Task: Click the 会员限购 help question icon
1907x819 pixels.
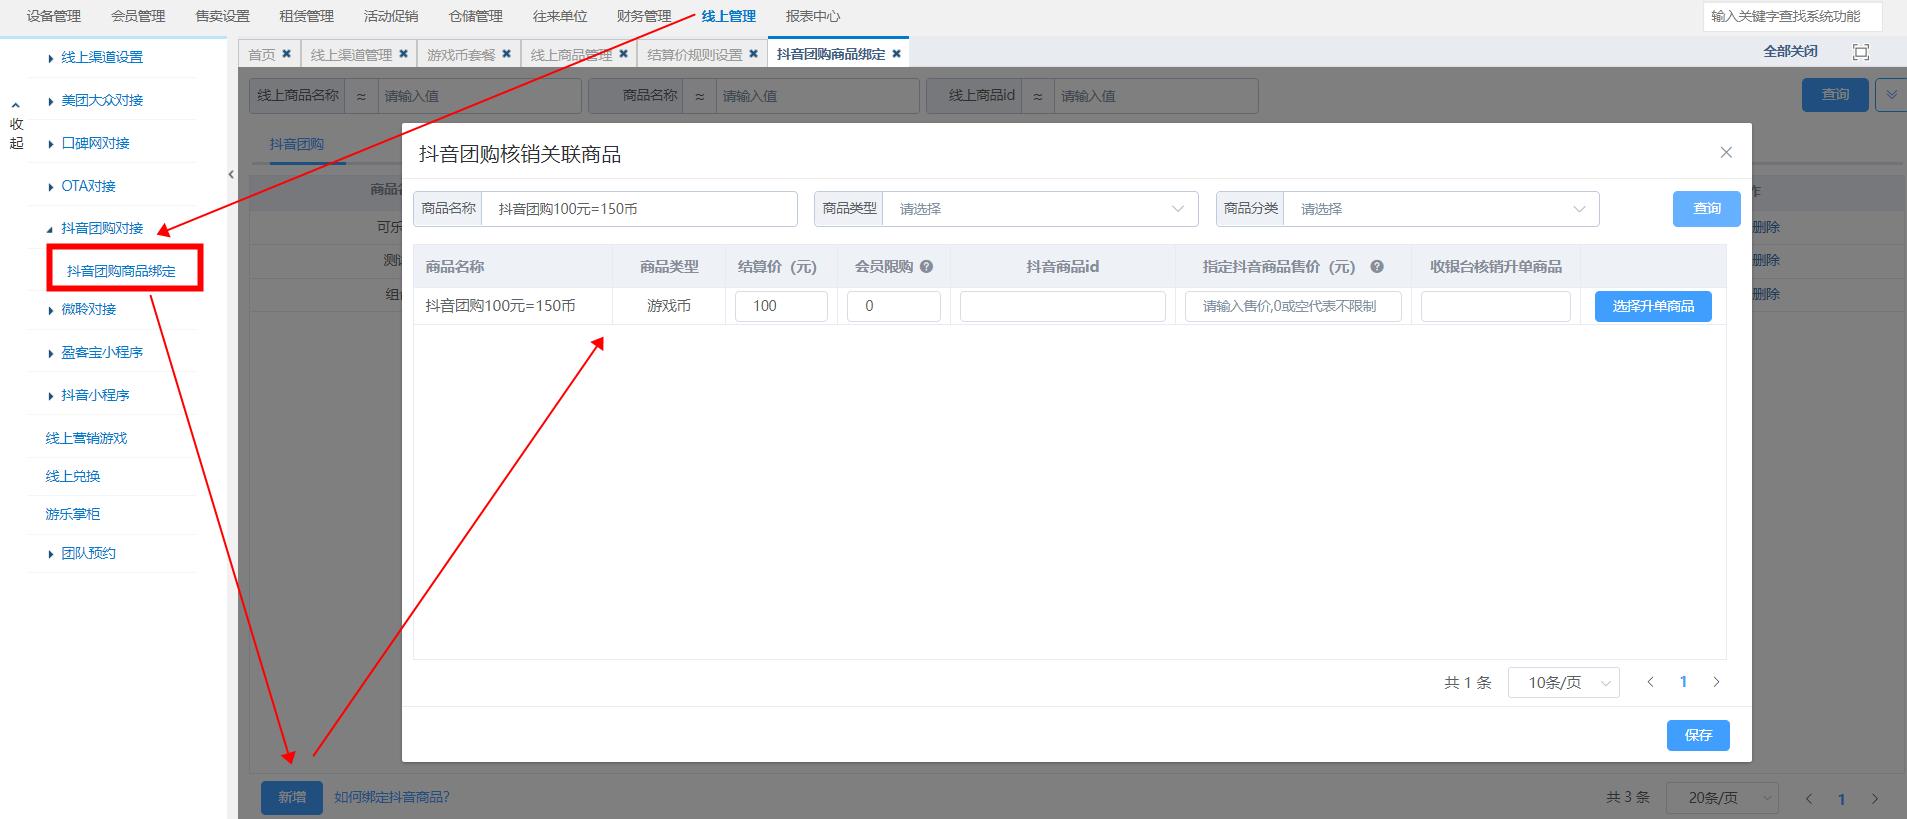Action: (926, 267)
